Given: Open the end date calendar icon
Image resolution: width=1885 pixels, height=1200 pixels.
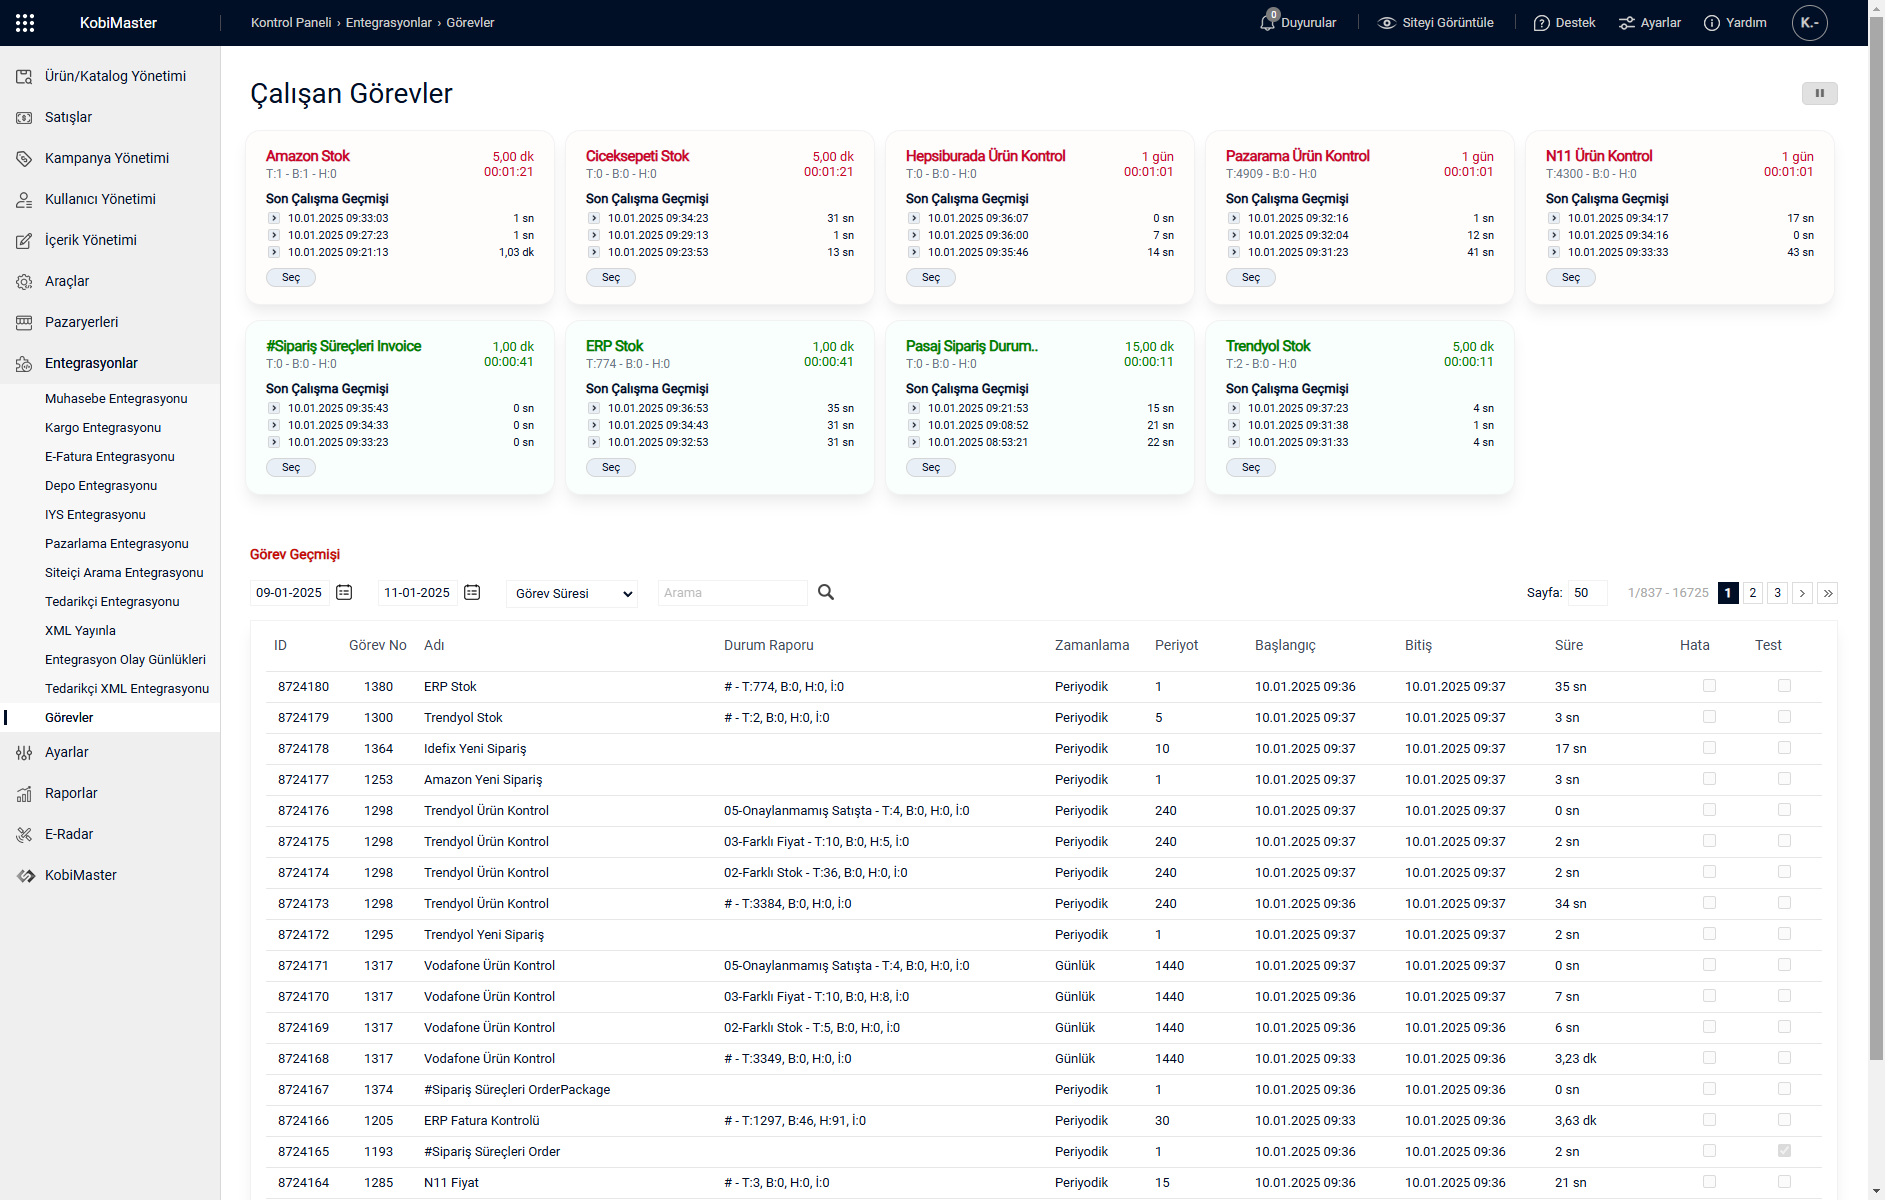Looking at the screenshot, I should (472, 592).
